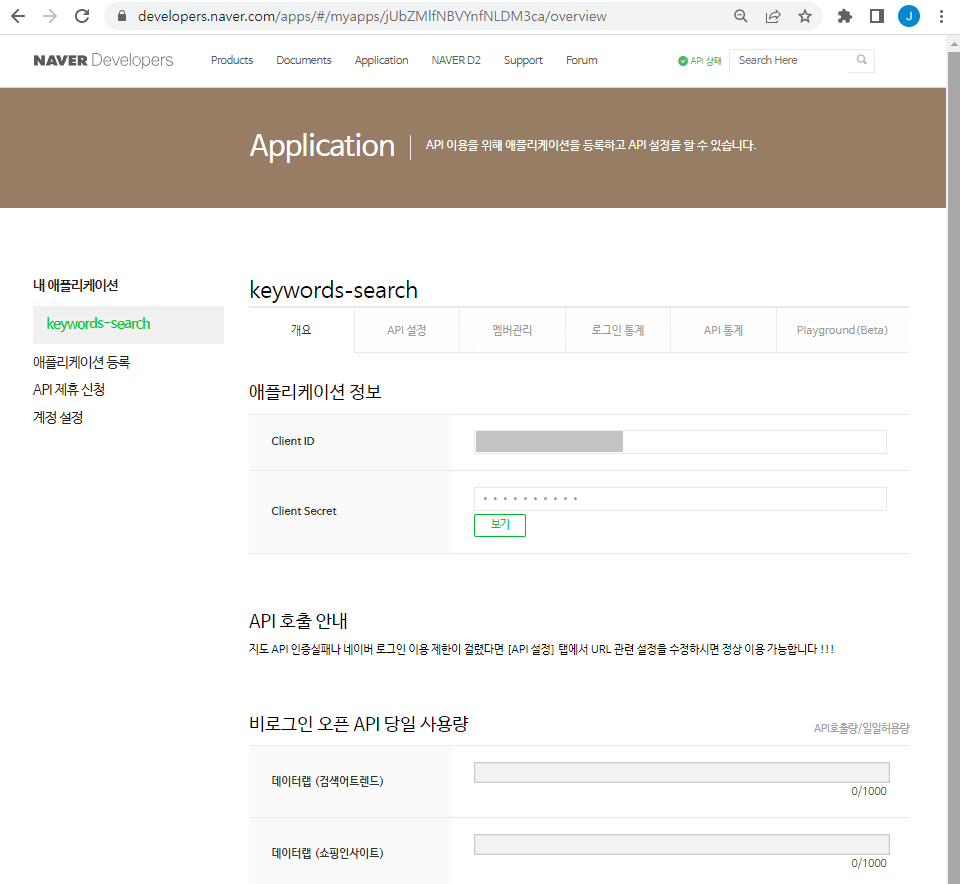Reveal the Client Secret with 보기
Viewport: 960px width, 884px height.
pyautogui.click(x=499, y=525)
